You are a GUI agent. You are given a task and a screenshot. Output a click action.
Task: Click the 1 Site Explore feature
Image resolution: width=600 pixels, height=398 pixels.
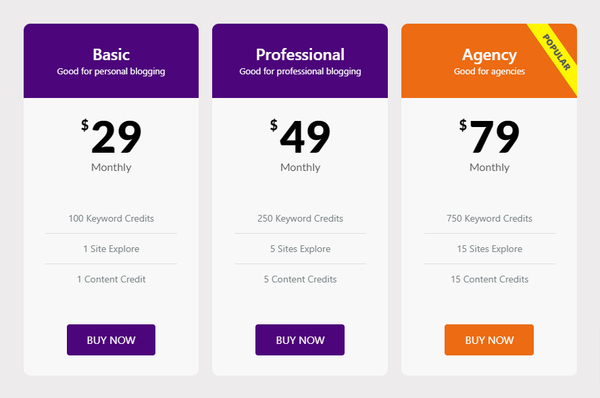point(111,249)
